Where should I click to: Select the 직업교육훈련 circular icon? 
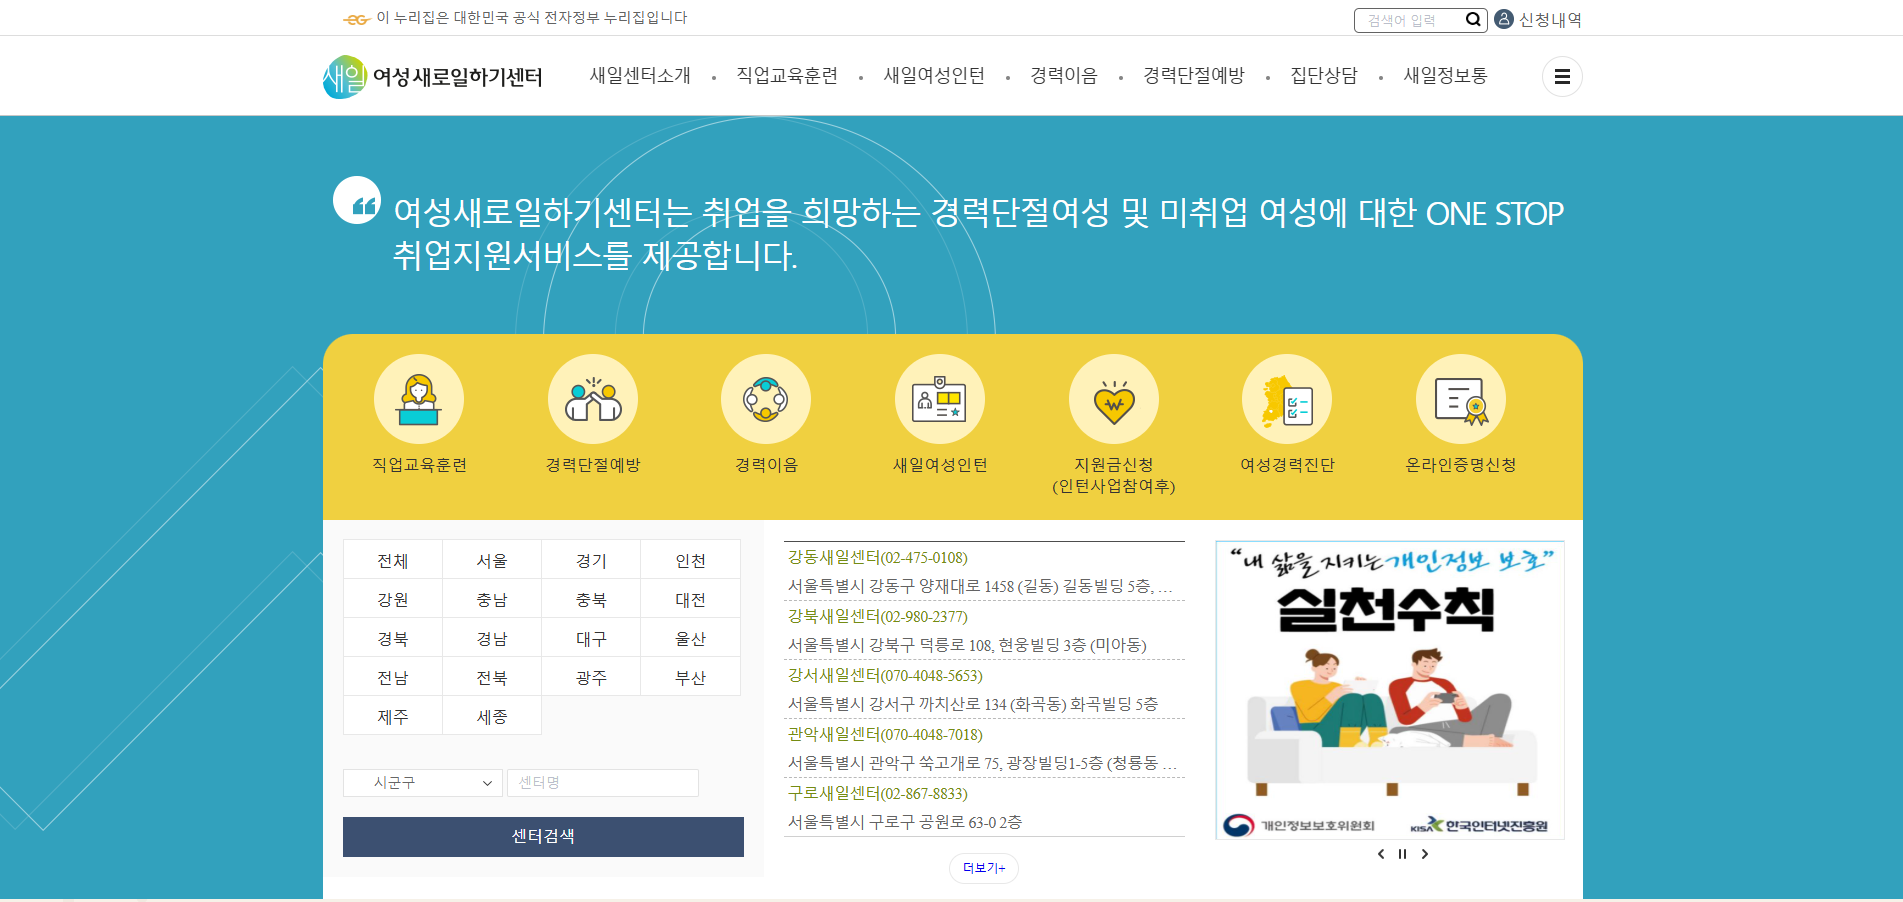pyautogui.click(x=418, y=398)
